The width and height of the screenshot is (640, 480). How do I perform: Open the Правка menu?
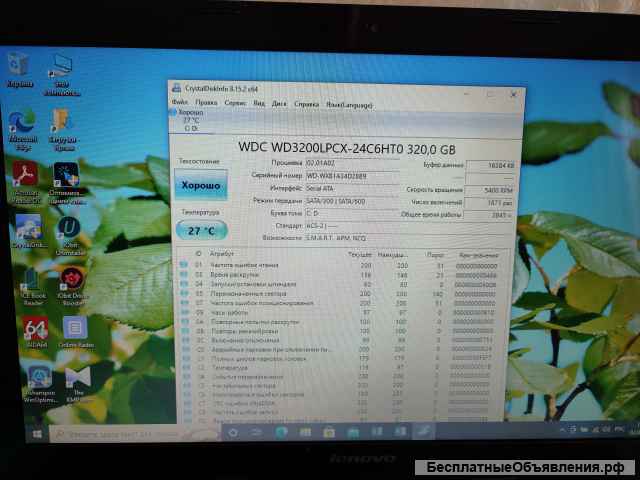pos(206,102)
